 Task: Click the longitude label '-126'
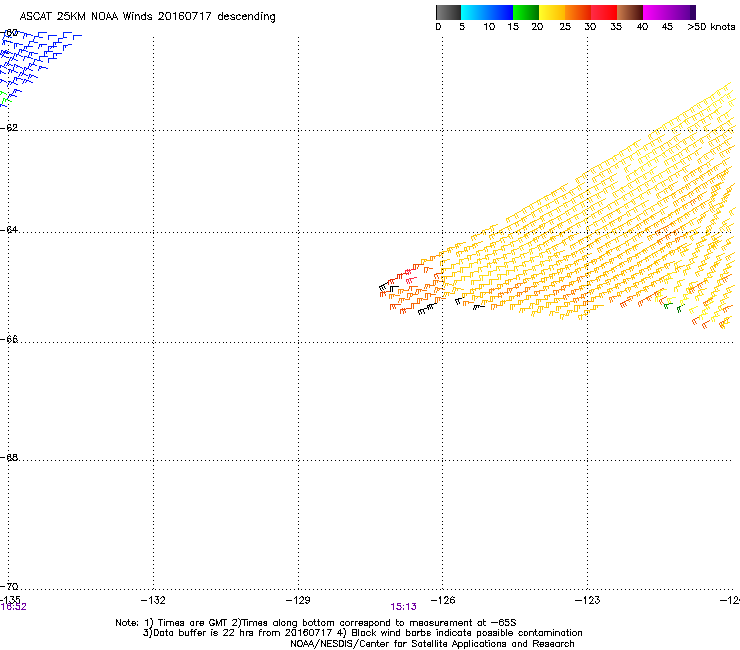click(x=443, y=600)
